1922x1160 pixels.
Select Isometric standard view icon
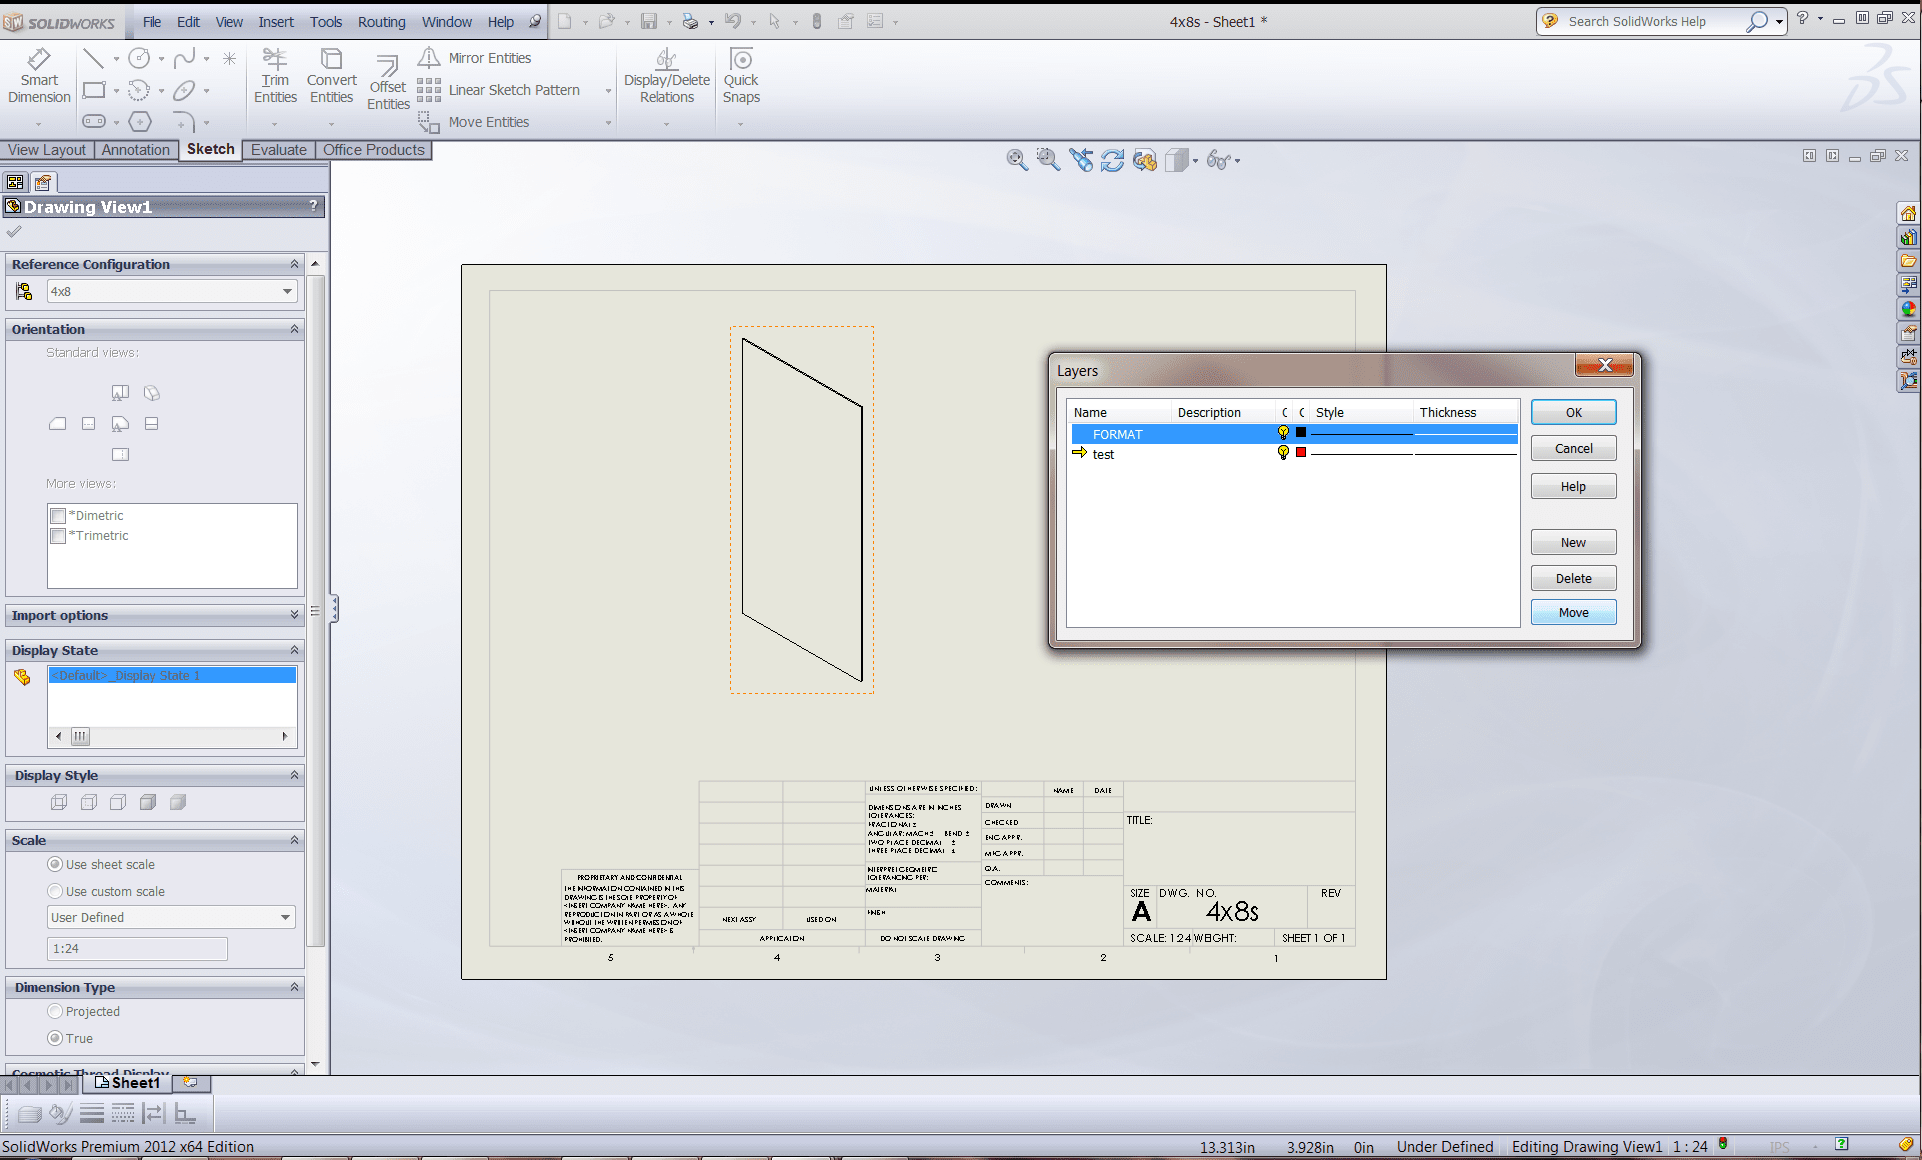(x=151, y=393)
